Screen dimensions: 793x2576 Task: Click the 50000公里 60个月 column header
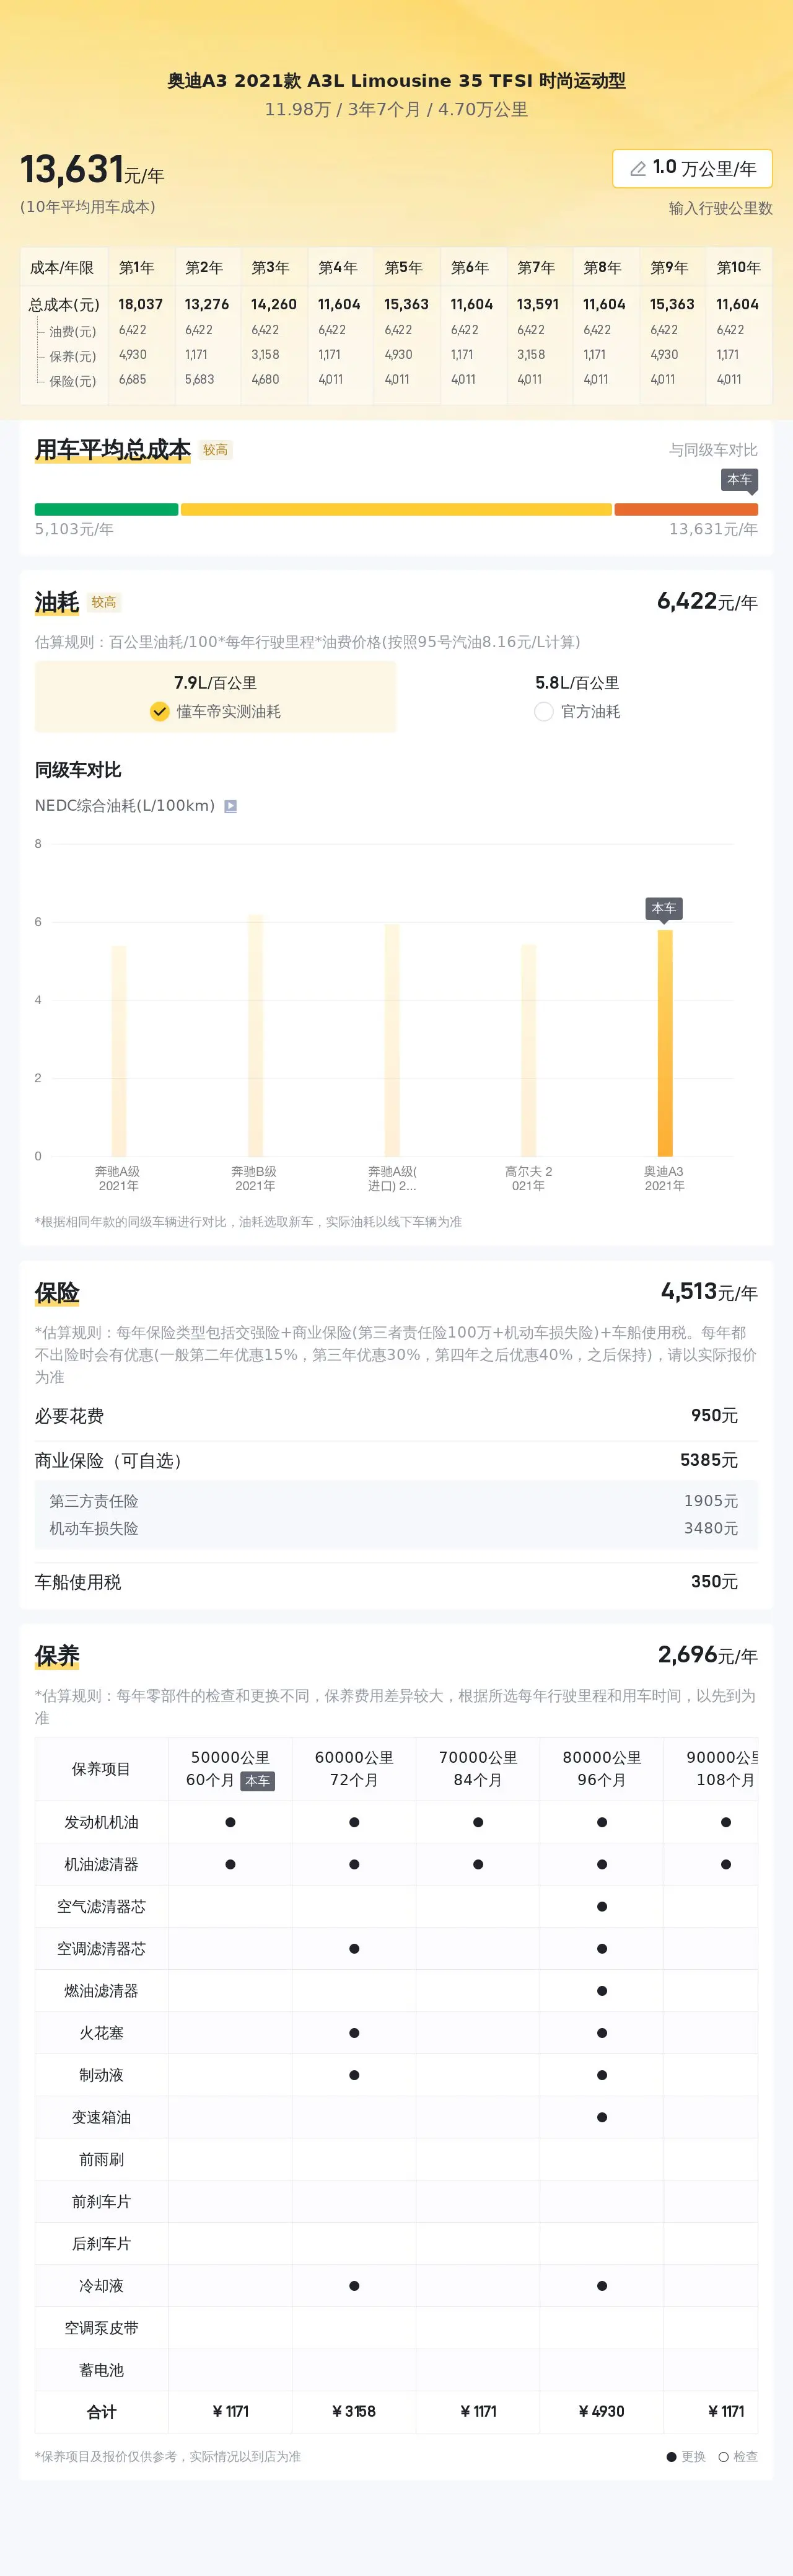coord(230,1768)
